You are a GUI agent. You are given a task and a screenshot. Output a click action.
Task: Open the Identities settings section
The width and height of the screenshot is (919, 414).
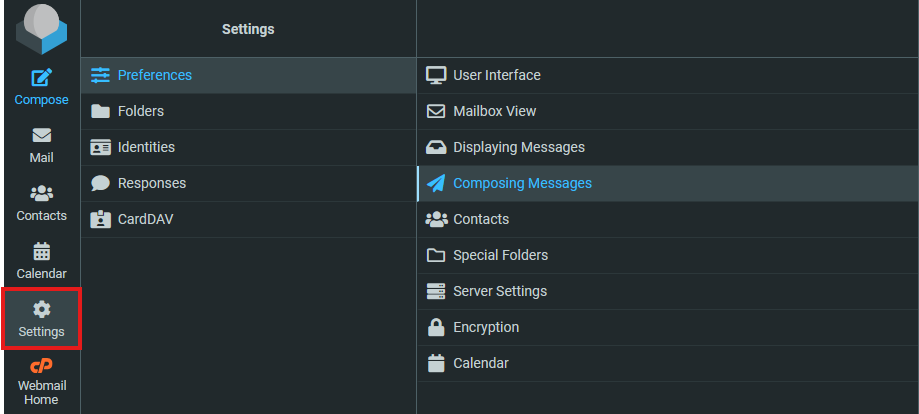(146, 147)
